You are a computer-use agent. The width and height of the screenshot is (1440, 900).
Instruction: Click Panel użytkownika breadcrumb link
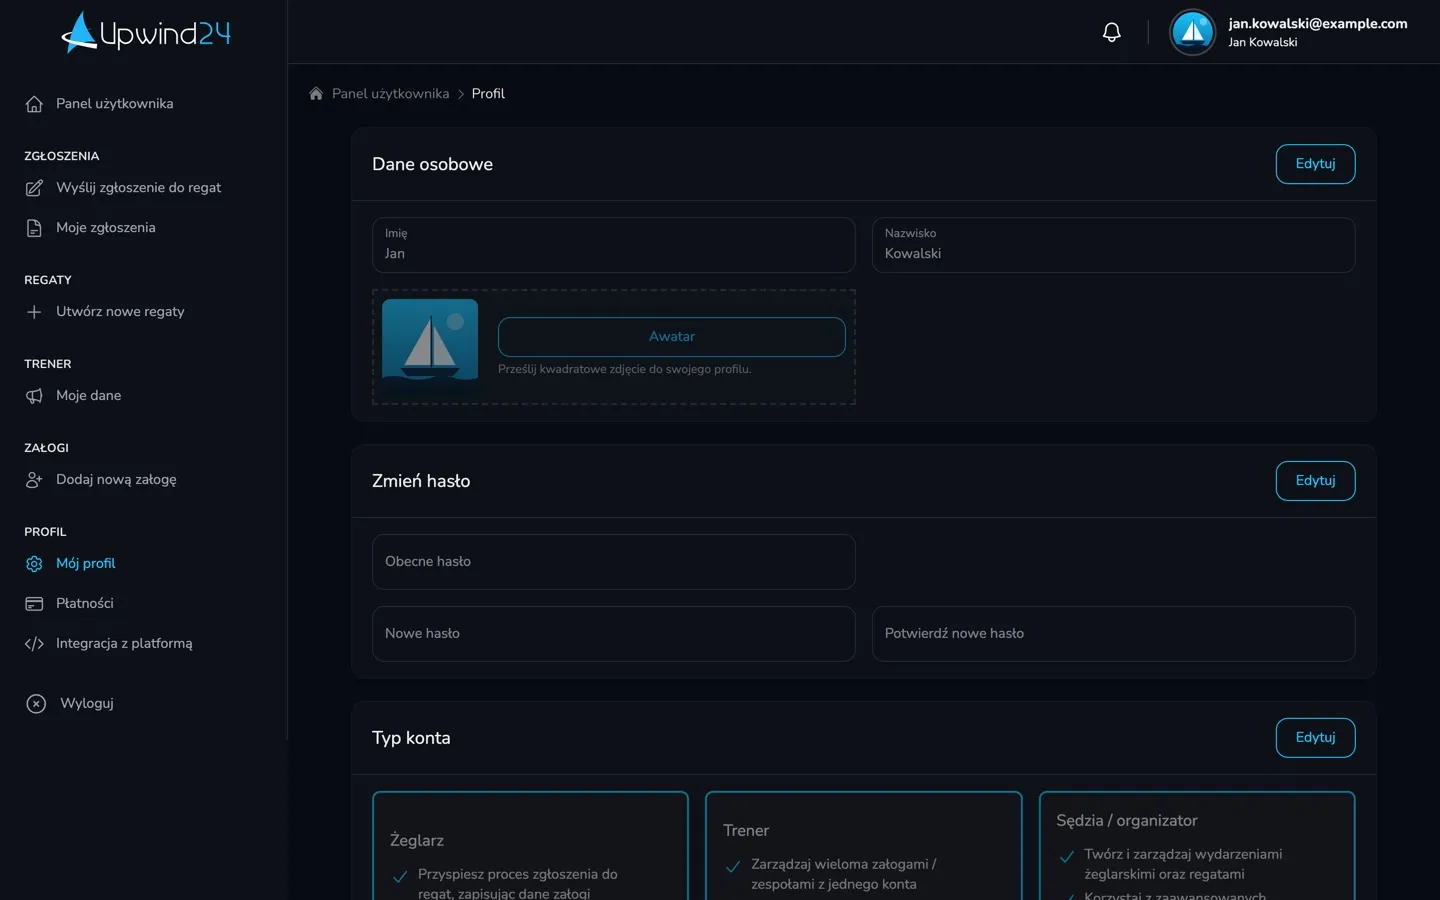click(x=391, y=93)
